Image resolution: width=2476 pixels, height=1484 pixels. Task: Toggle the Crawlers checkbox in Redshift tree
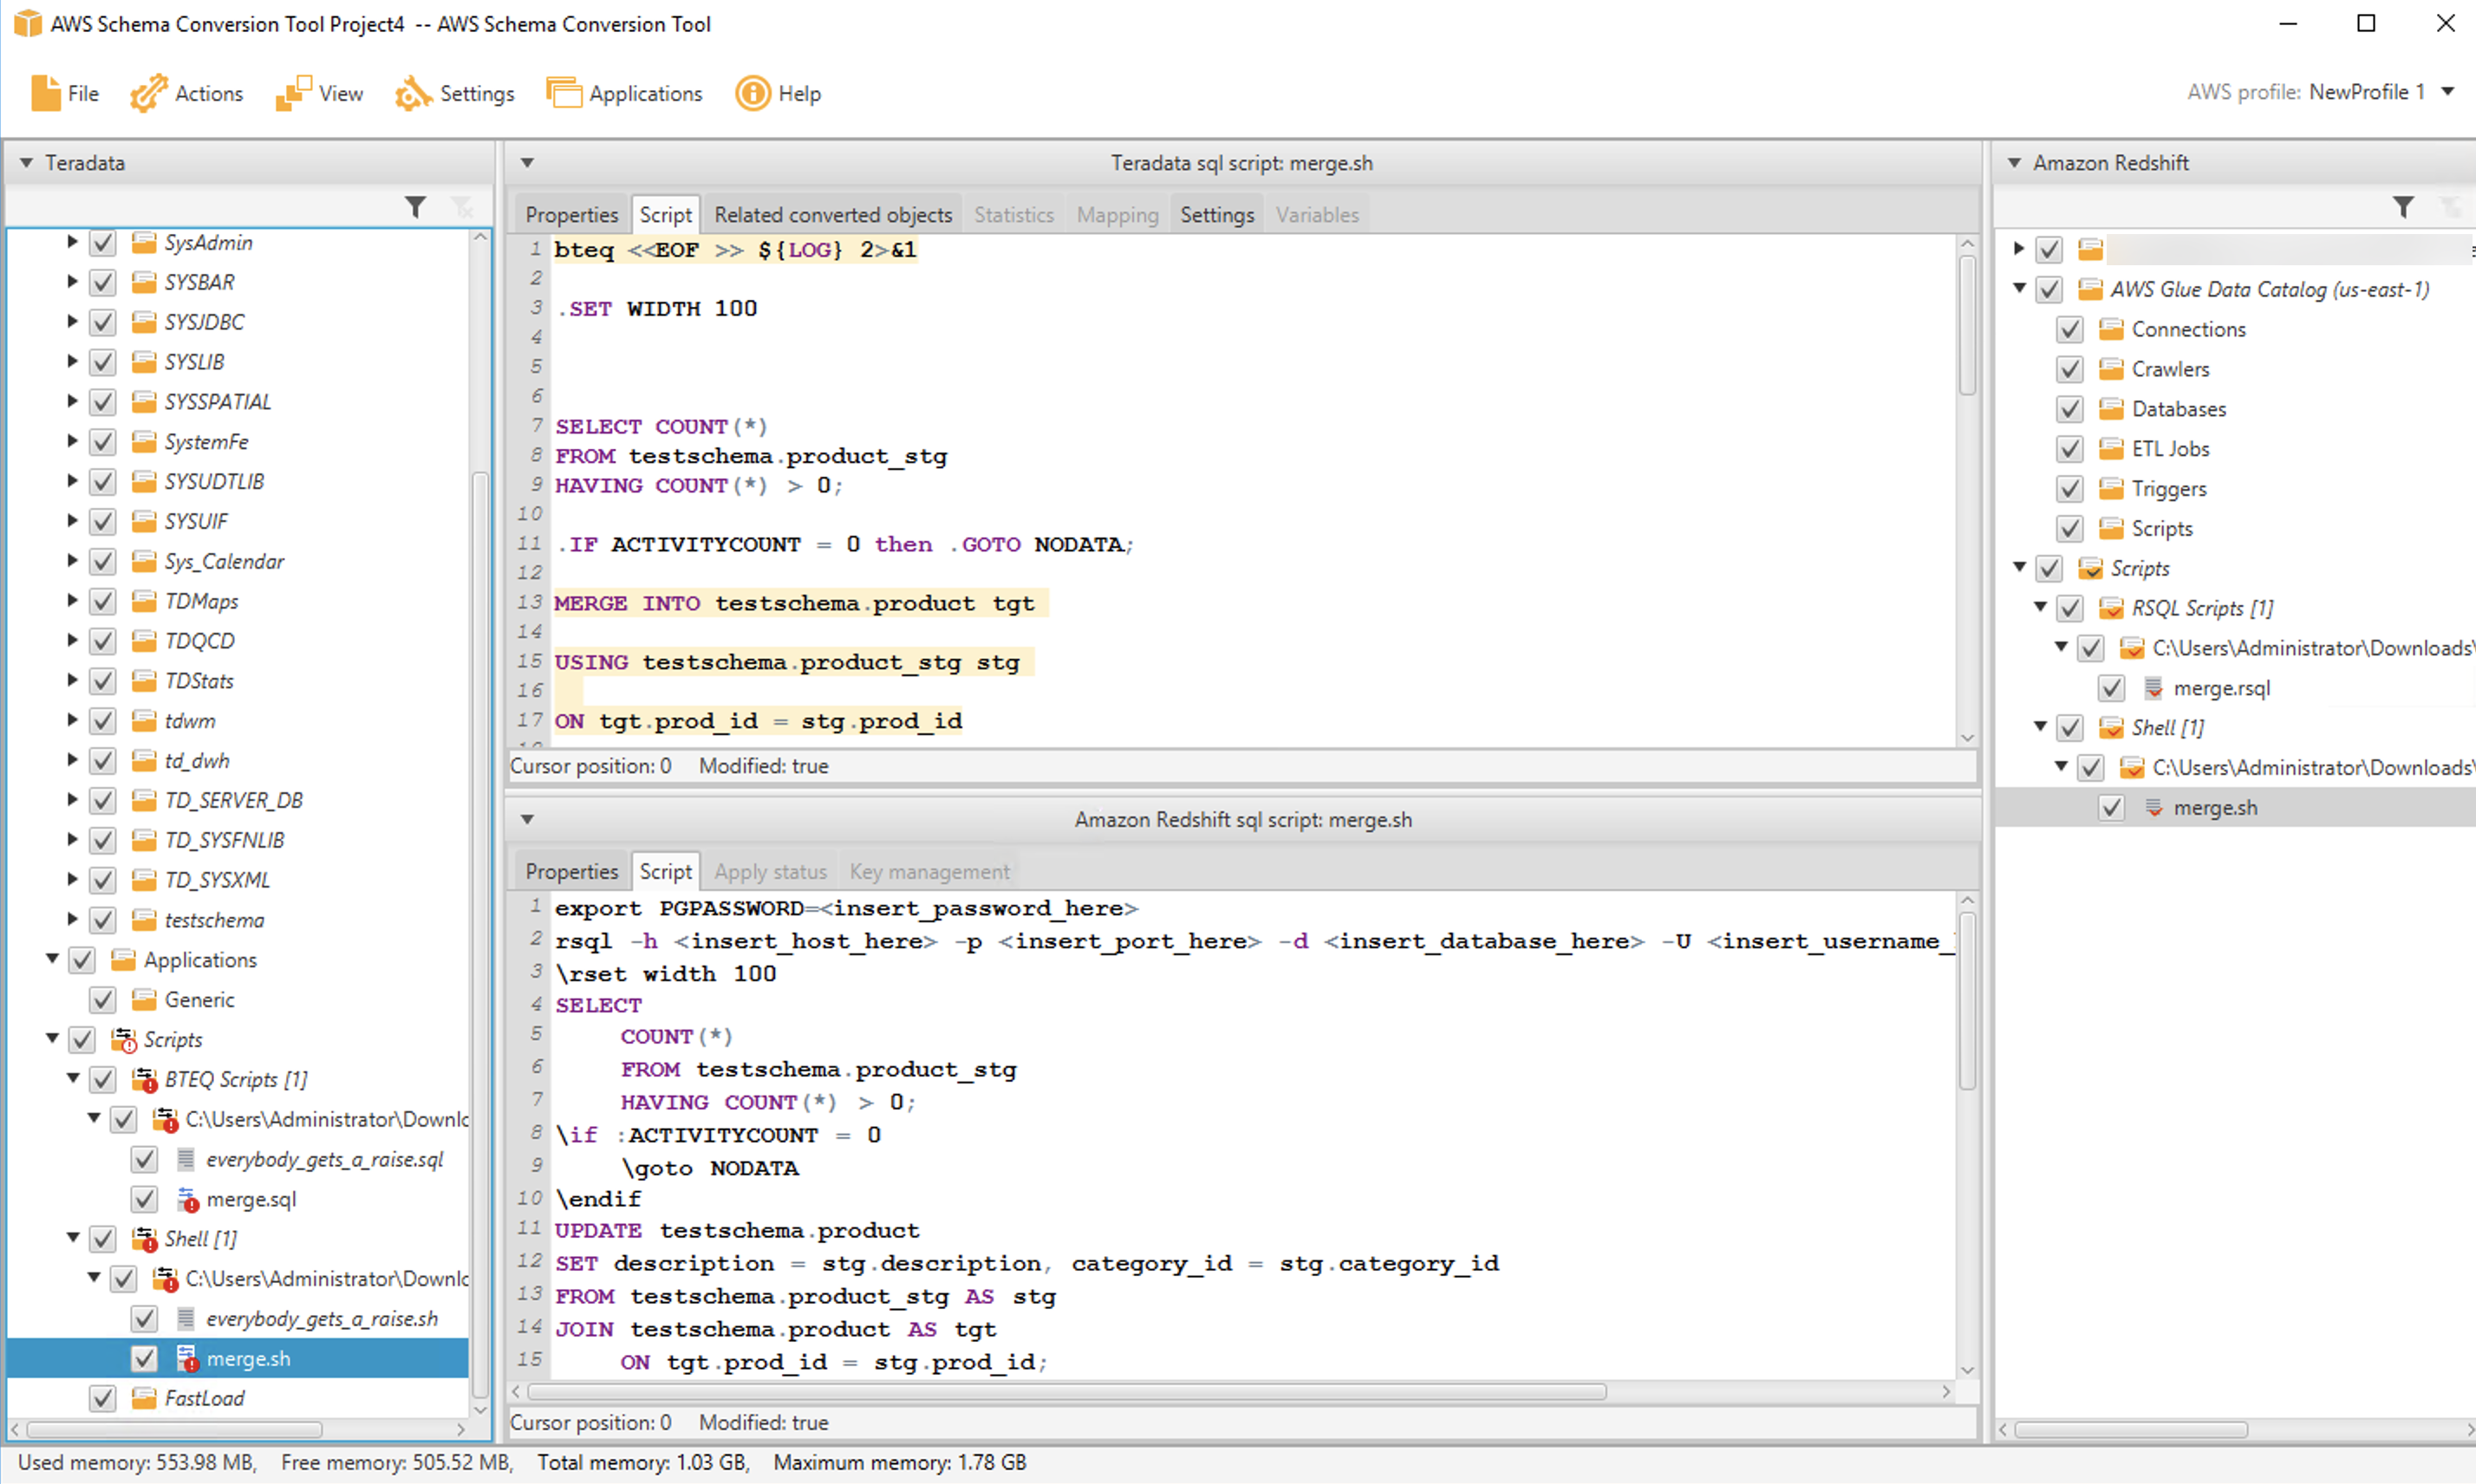(2069, 369)
